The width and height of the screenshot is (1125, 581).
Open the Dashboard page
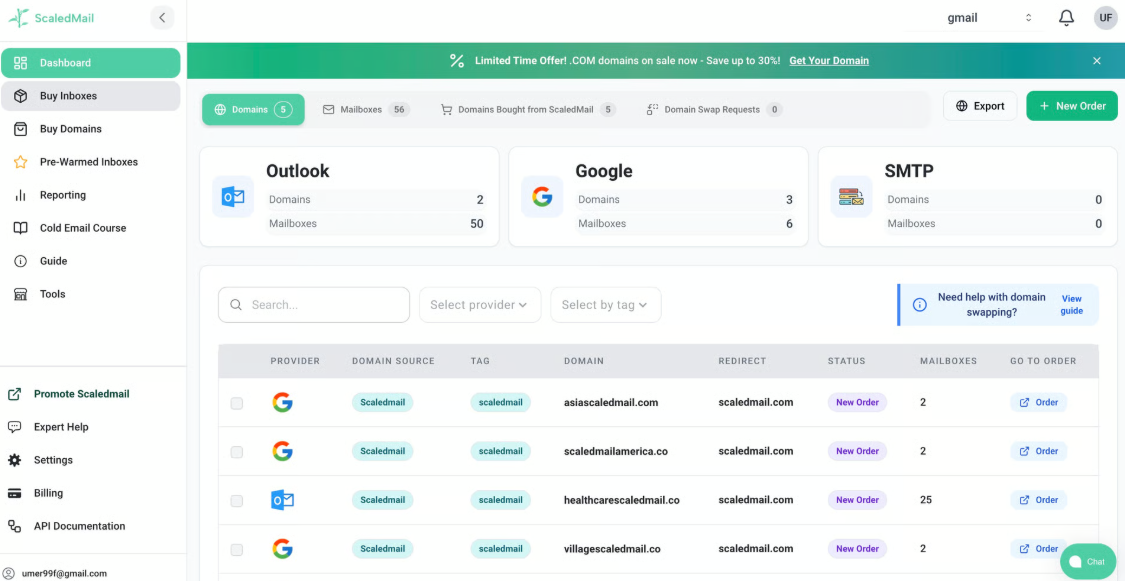[x=90, y=63]
